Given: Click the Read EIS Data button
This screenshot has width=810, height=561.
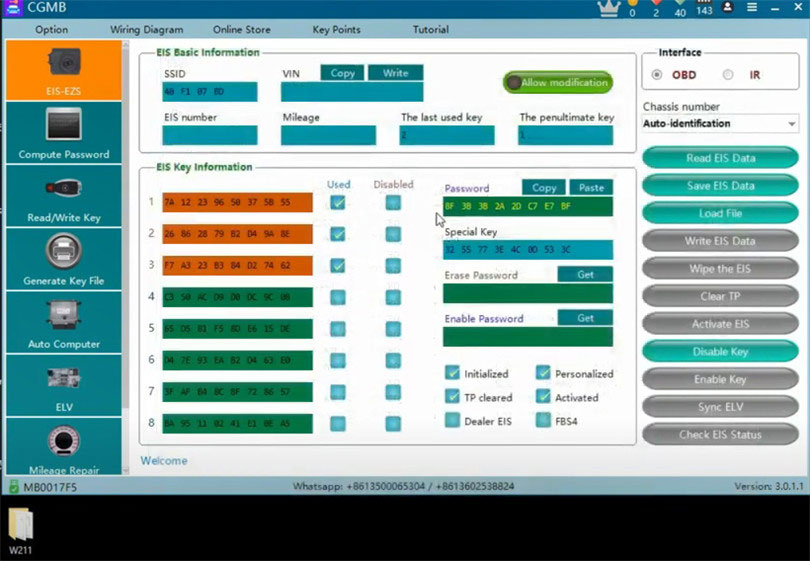Looking at the screenshot, I should click(720, 158).
